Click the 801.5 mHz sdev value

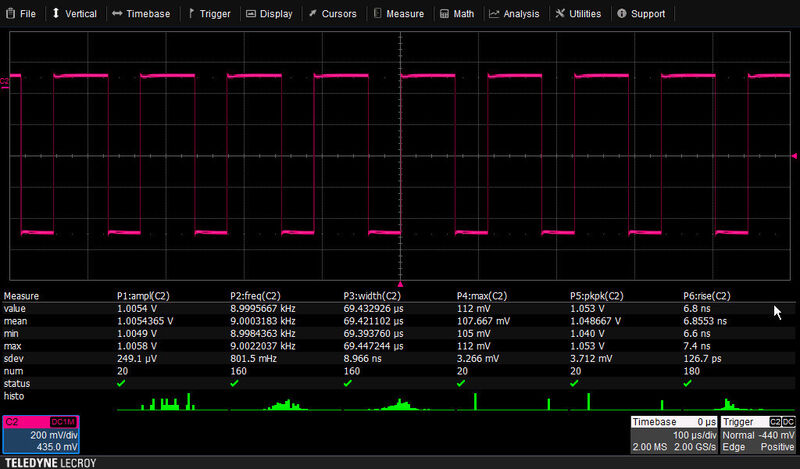click(x=254, y=359)
